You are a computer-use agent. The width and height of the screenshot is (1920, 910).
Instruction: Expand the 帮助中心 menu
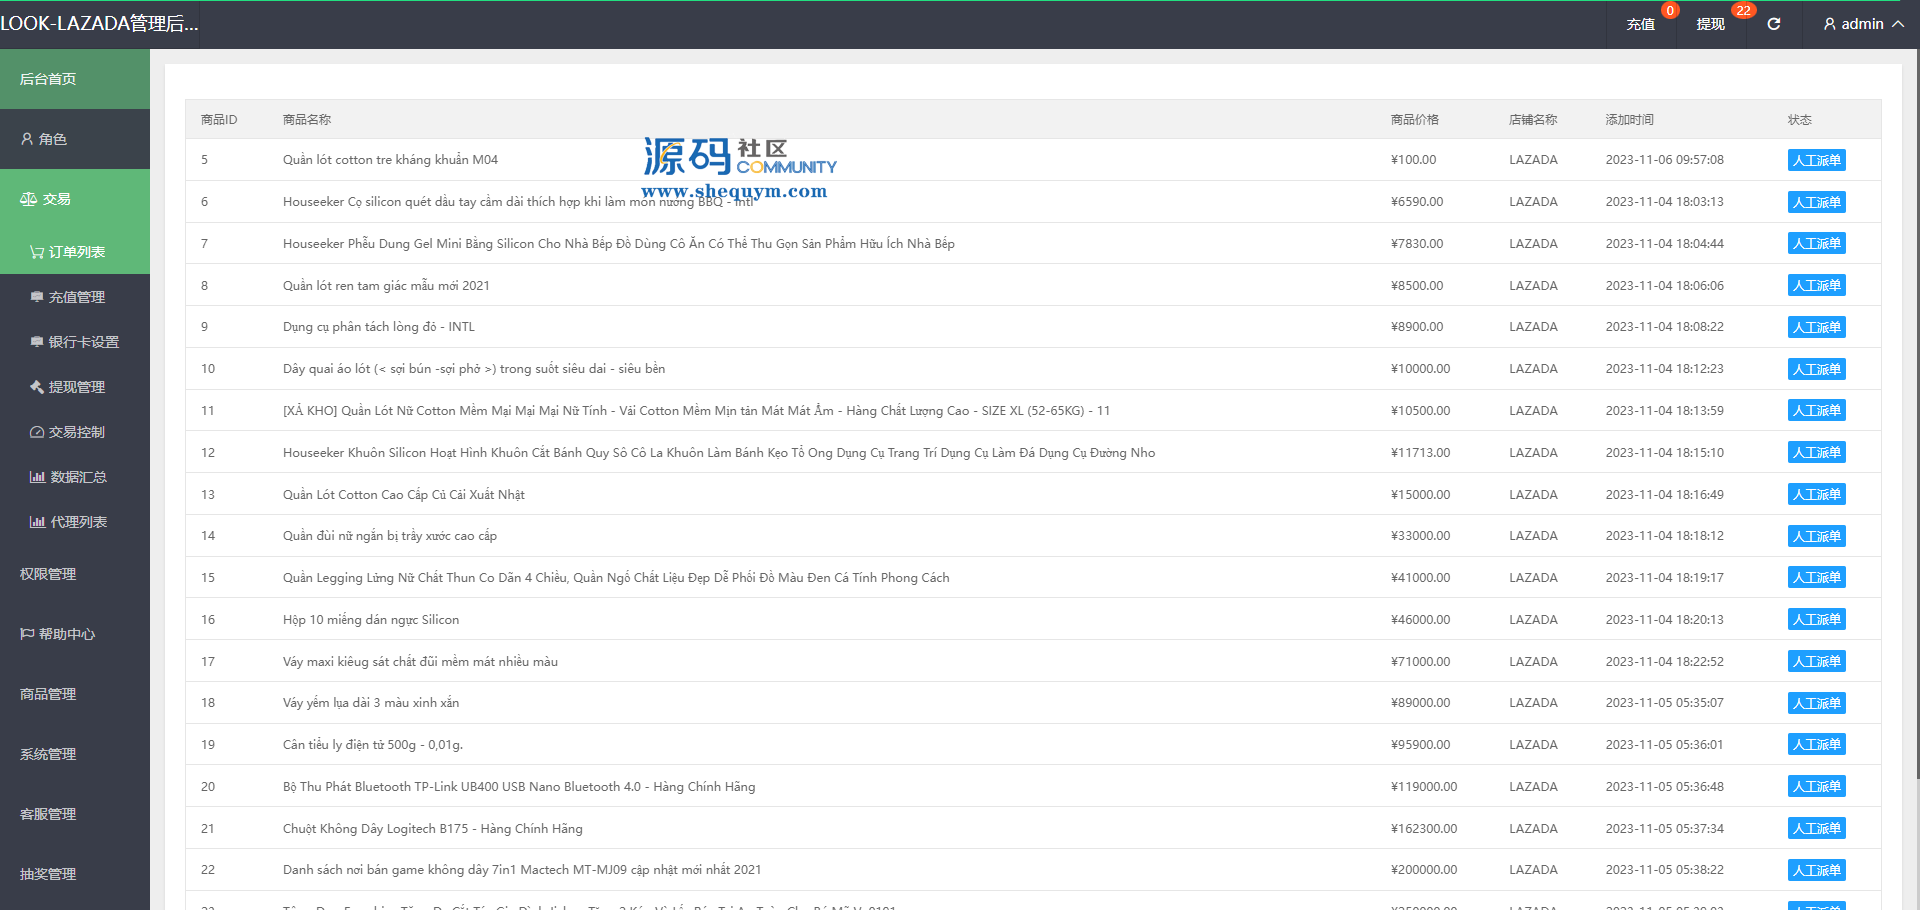[75, 634]
